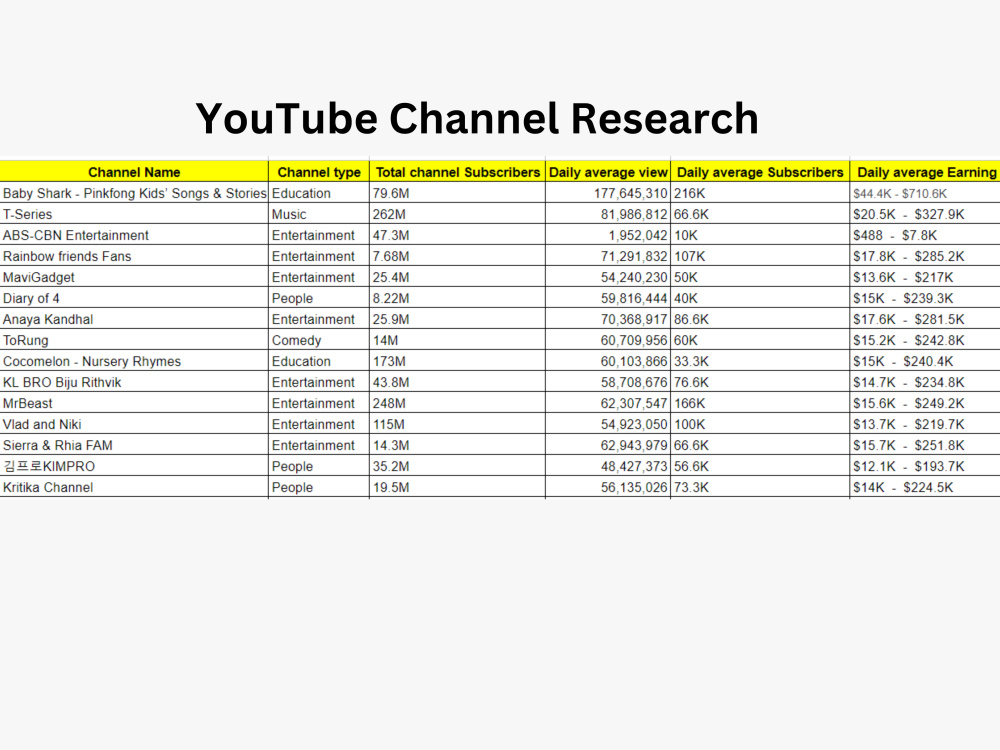Select the '115M' subscribers cell

click(x=457, y=425)
